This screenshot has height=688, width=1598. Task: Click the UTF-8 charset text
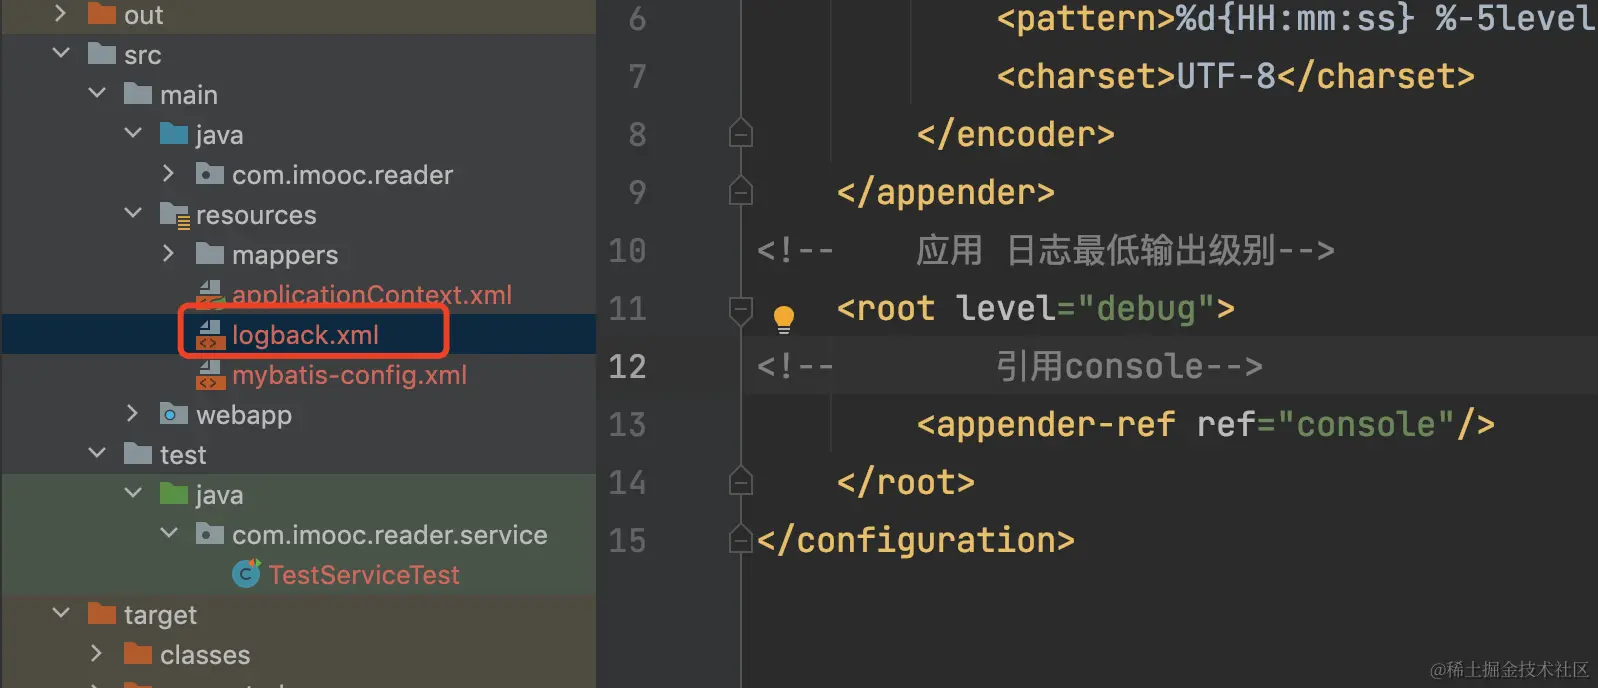pos(1226,77)
